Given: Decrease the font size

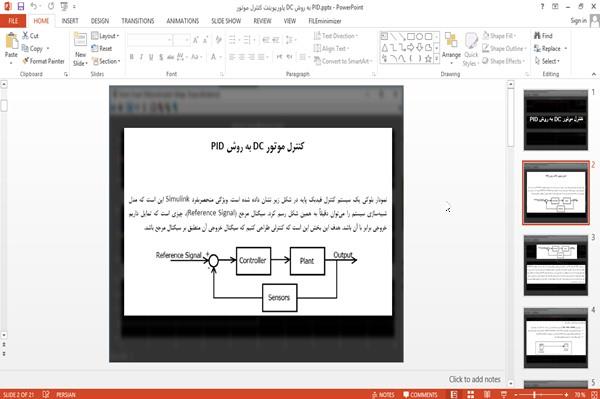Looking at the screenshot, I should (x=206, y=40).
